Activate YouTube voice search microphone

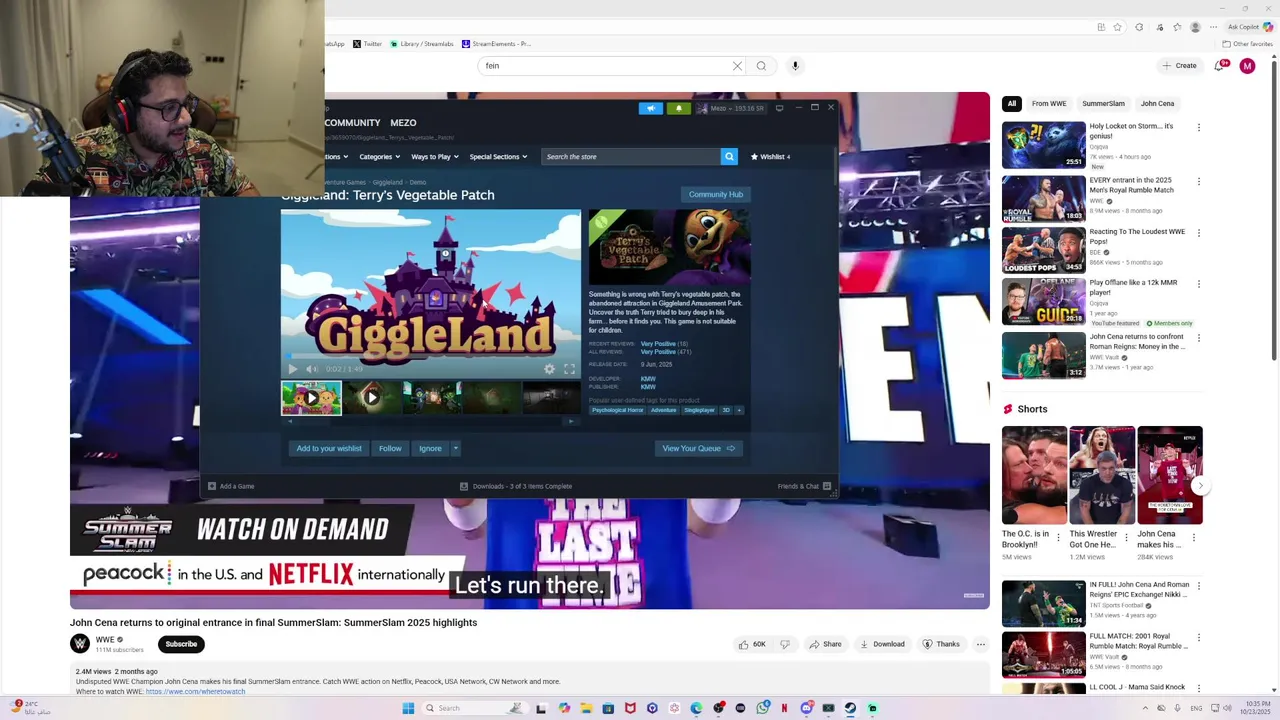point(795,66)
